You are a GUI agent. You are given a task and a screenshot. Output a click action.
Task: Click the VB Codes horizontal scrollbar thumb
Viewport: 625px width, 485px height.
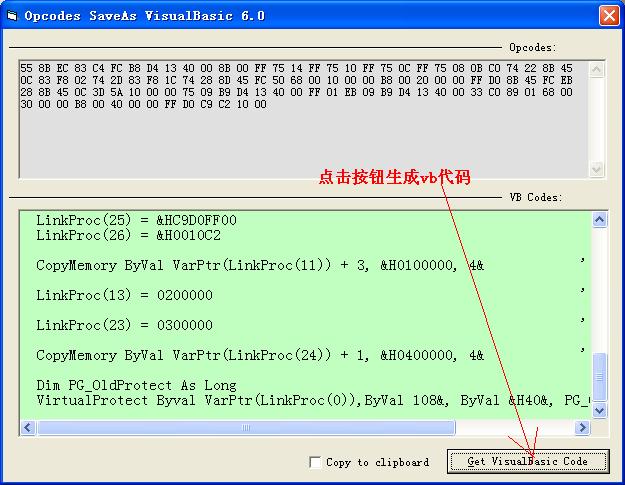[245, 428]
